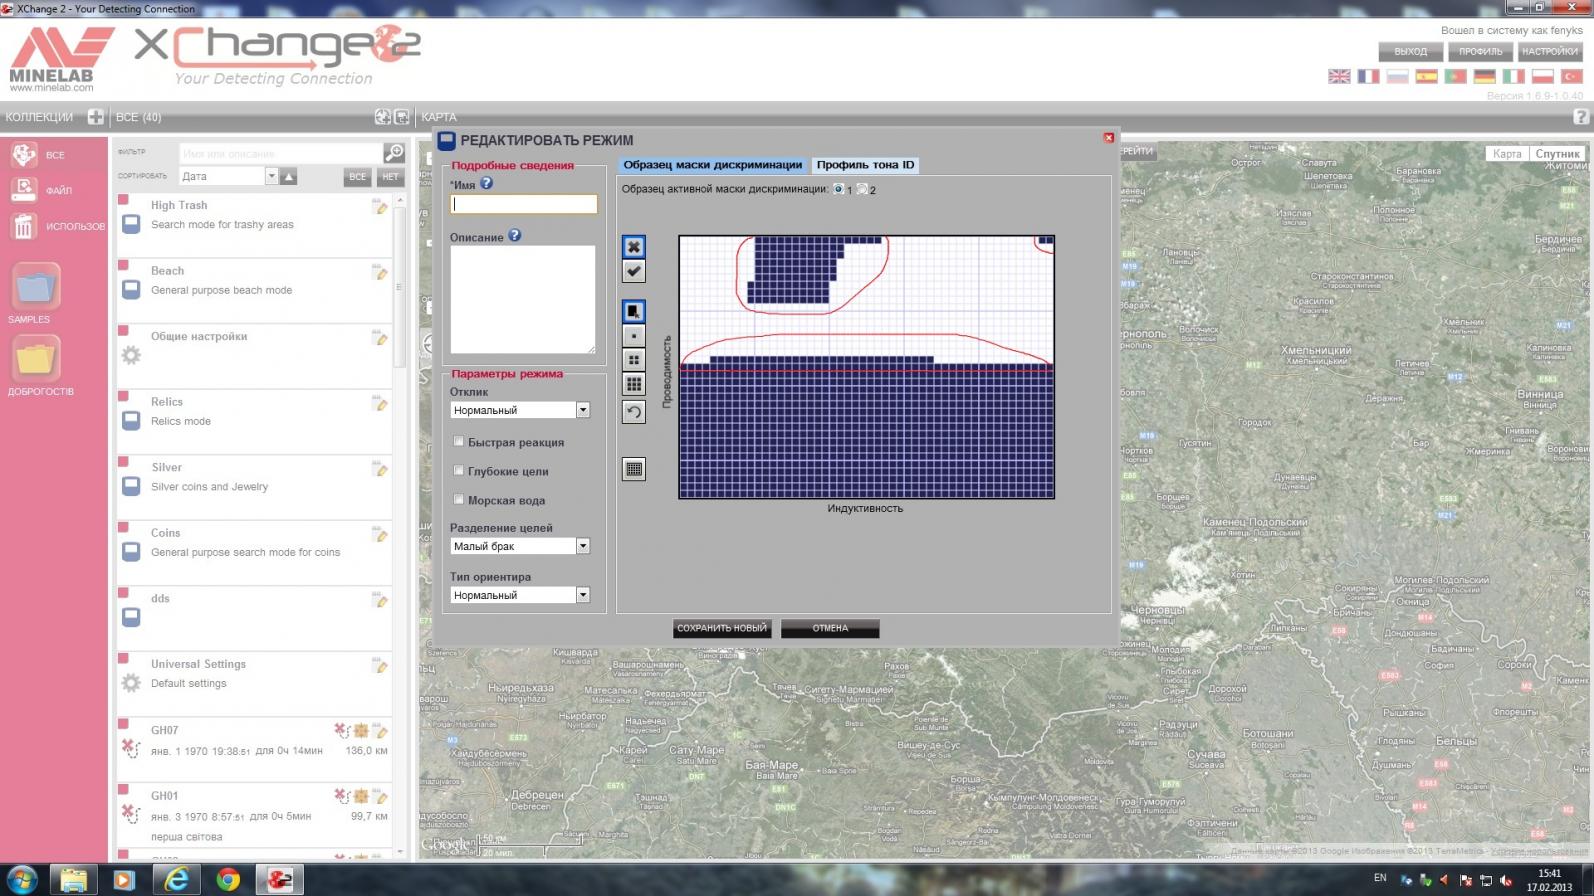This screenshot has width=1594, height=896.
Task: Open the Тип ориентира dropdown
Action: [x=582, y=595]
